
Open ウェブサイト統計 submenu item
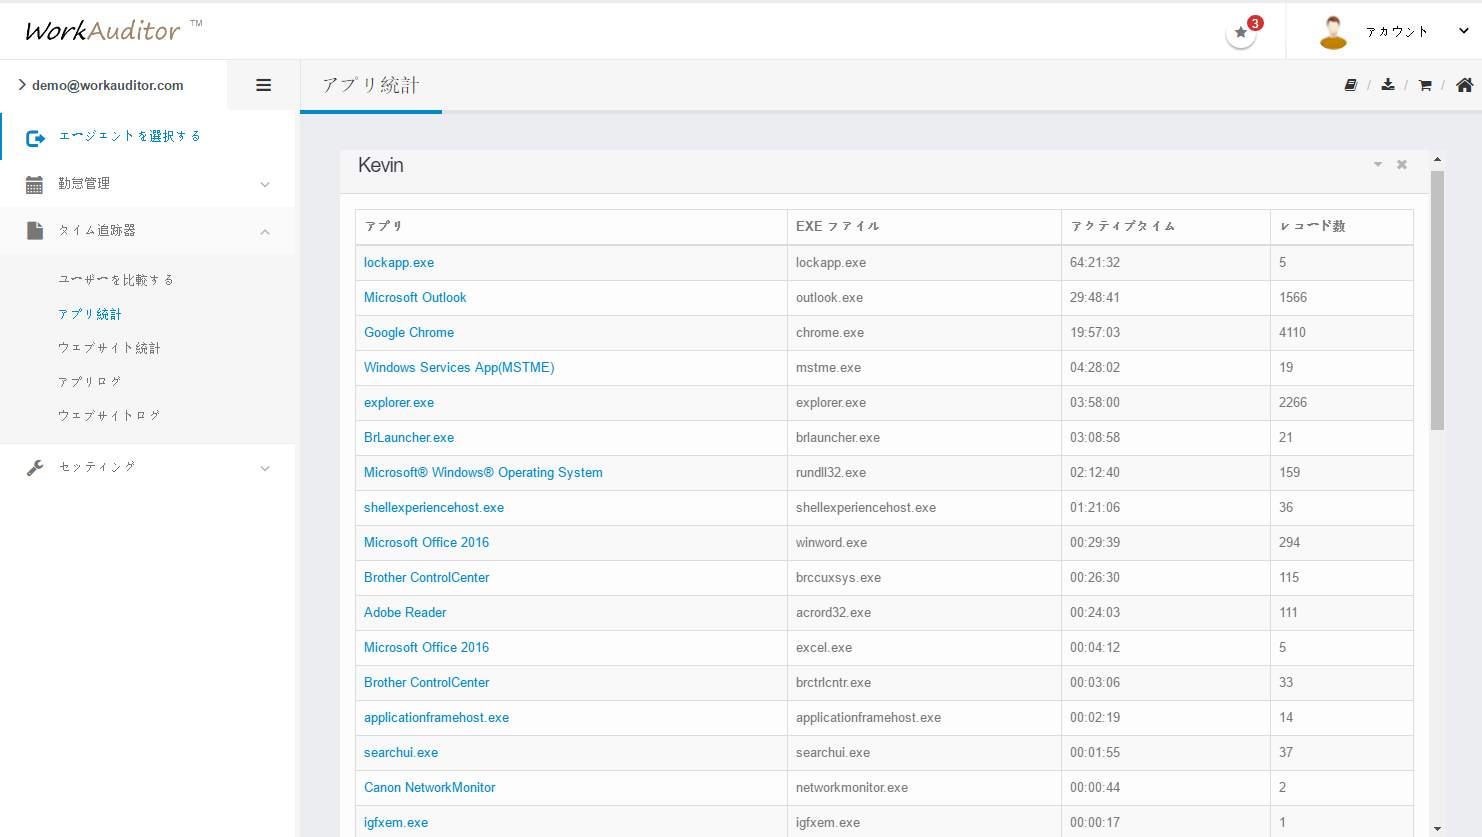coord(109,348)
